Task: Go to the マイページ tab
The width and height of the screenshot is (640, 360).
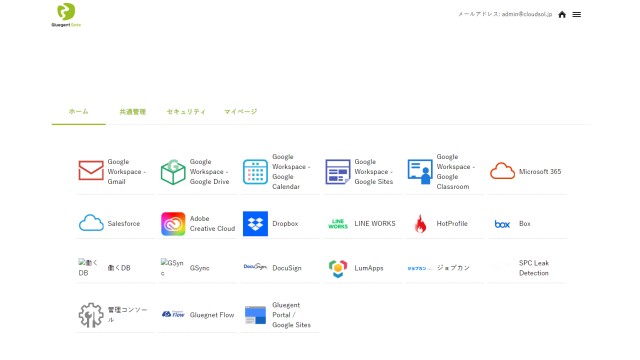Action: tap(240, 112)
